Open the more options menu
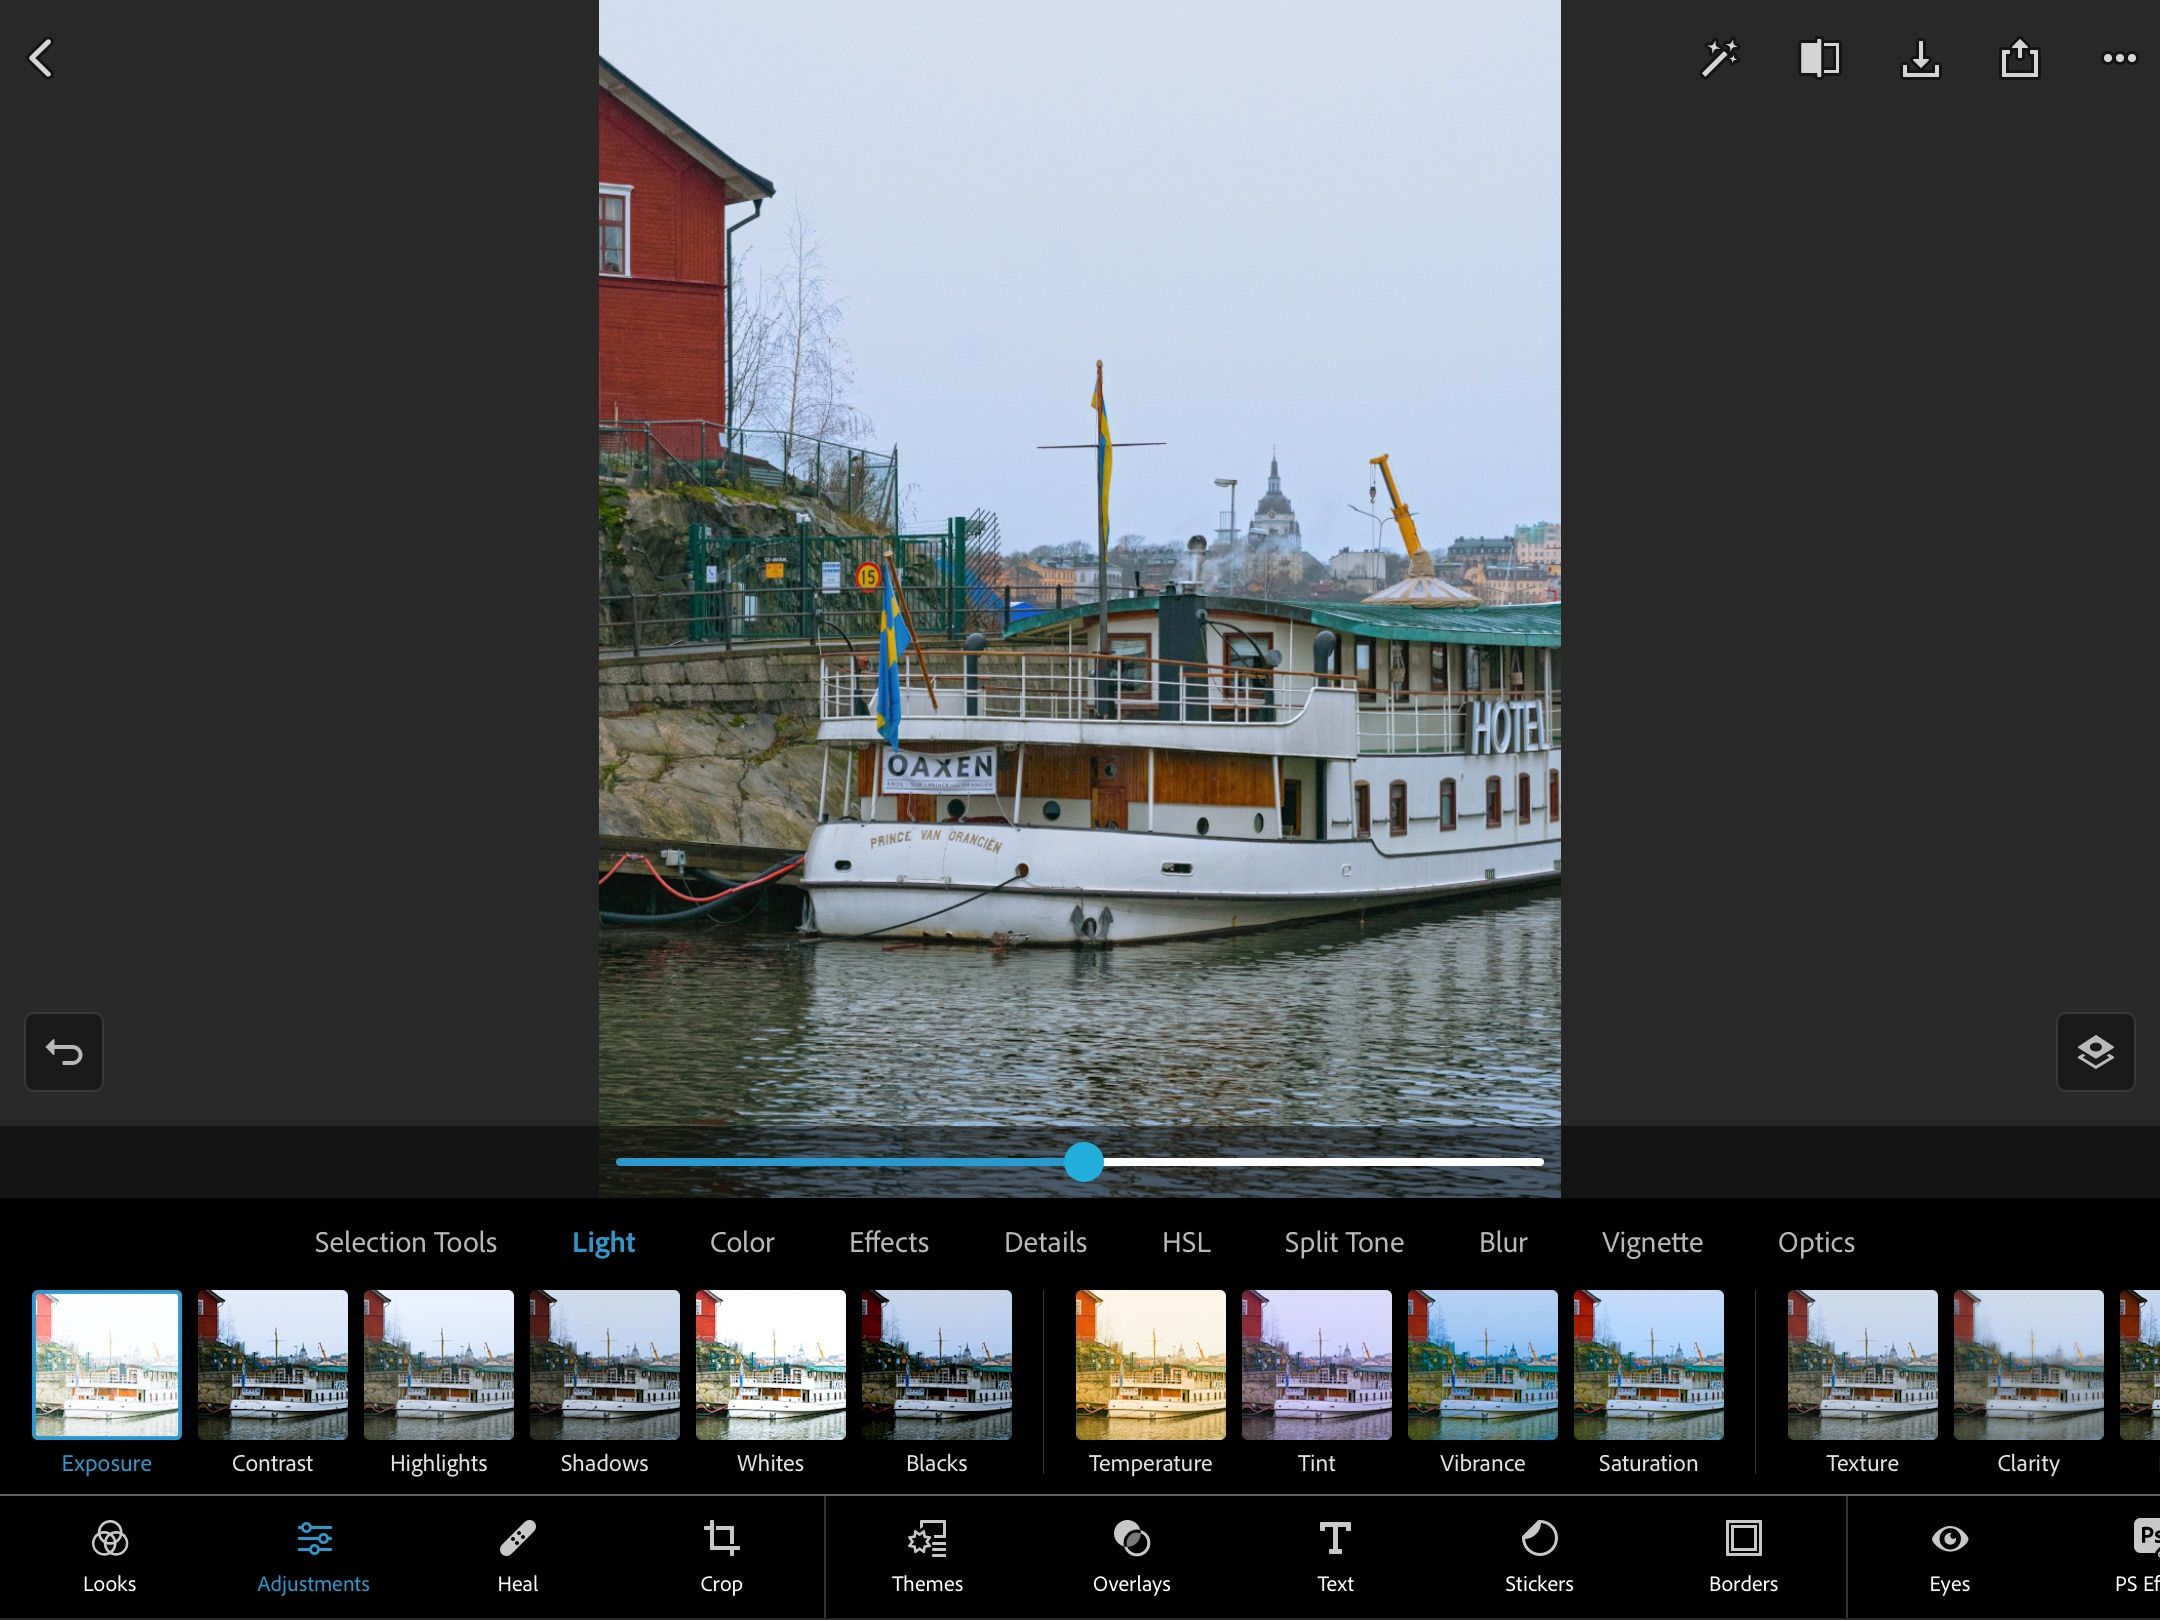Image resolution: width=2160 pixels, height=1620 pixels. coord(2118,58)
